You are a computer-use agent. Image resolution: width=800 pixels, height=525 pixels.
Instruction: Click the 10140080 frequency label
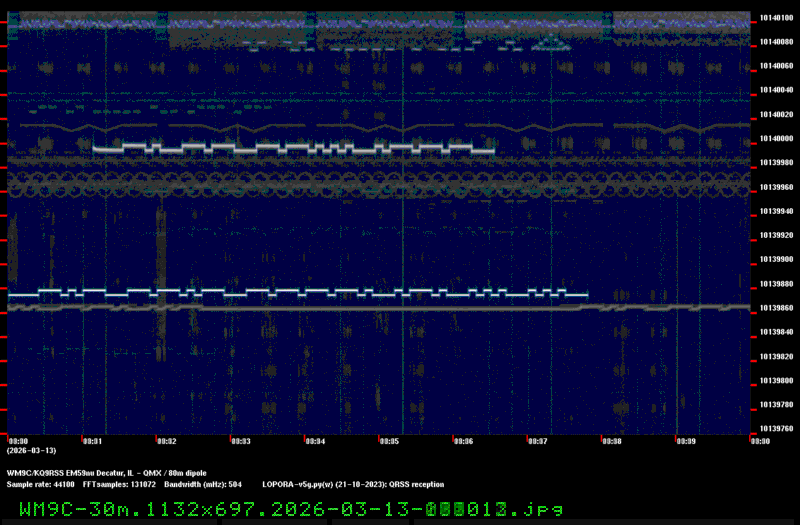click(776, 42)
